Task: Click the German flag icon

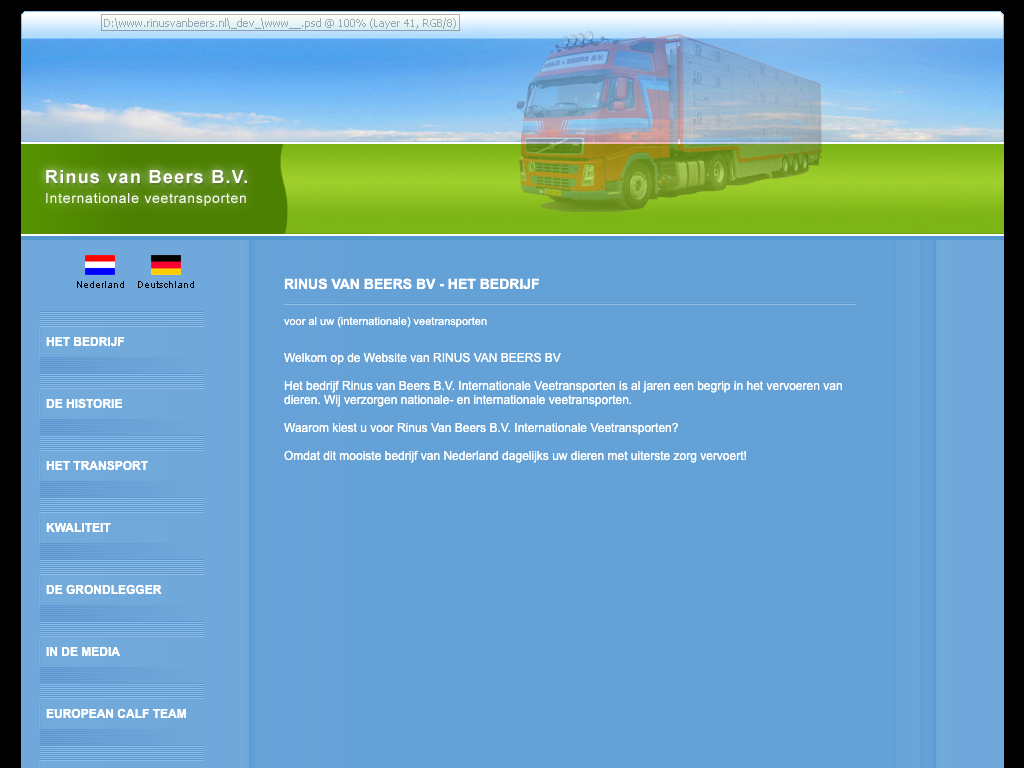Action: [166, 265]
